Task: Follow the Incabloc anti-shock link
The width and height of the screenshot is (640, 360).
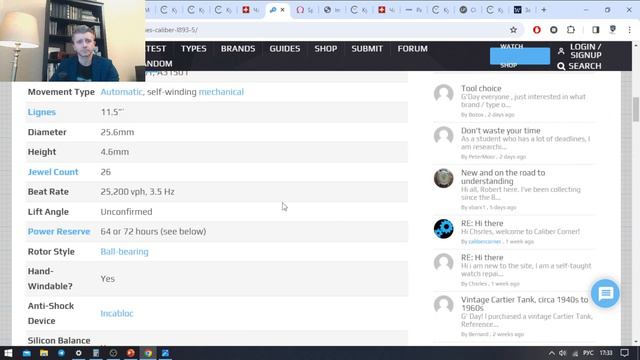Action: coord(117,313)
